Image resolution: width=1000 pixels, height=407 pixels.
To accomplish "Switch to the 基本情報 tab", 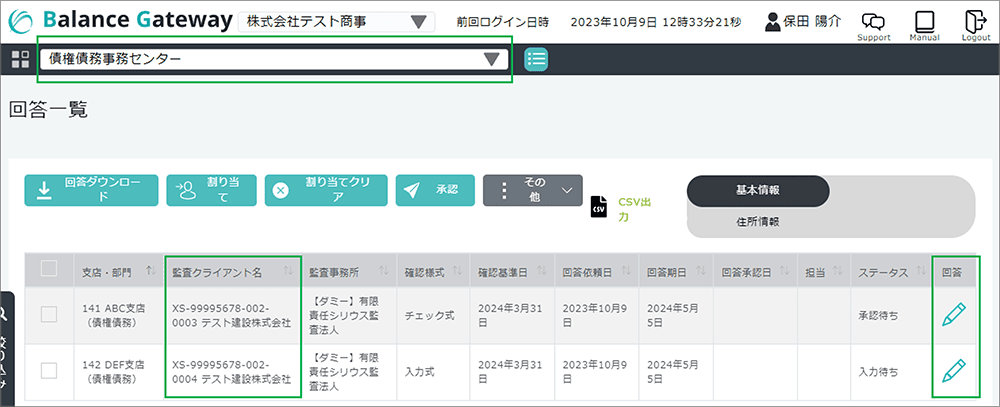I will coord(758,190).
